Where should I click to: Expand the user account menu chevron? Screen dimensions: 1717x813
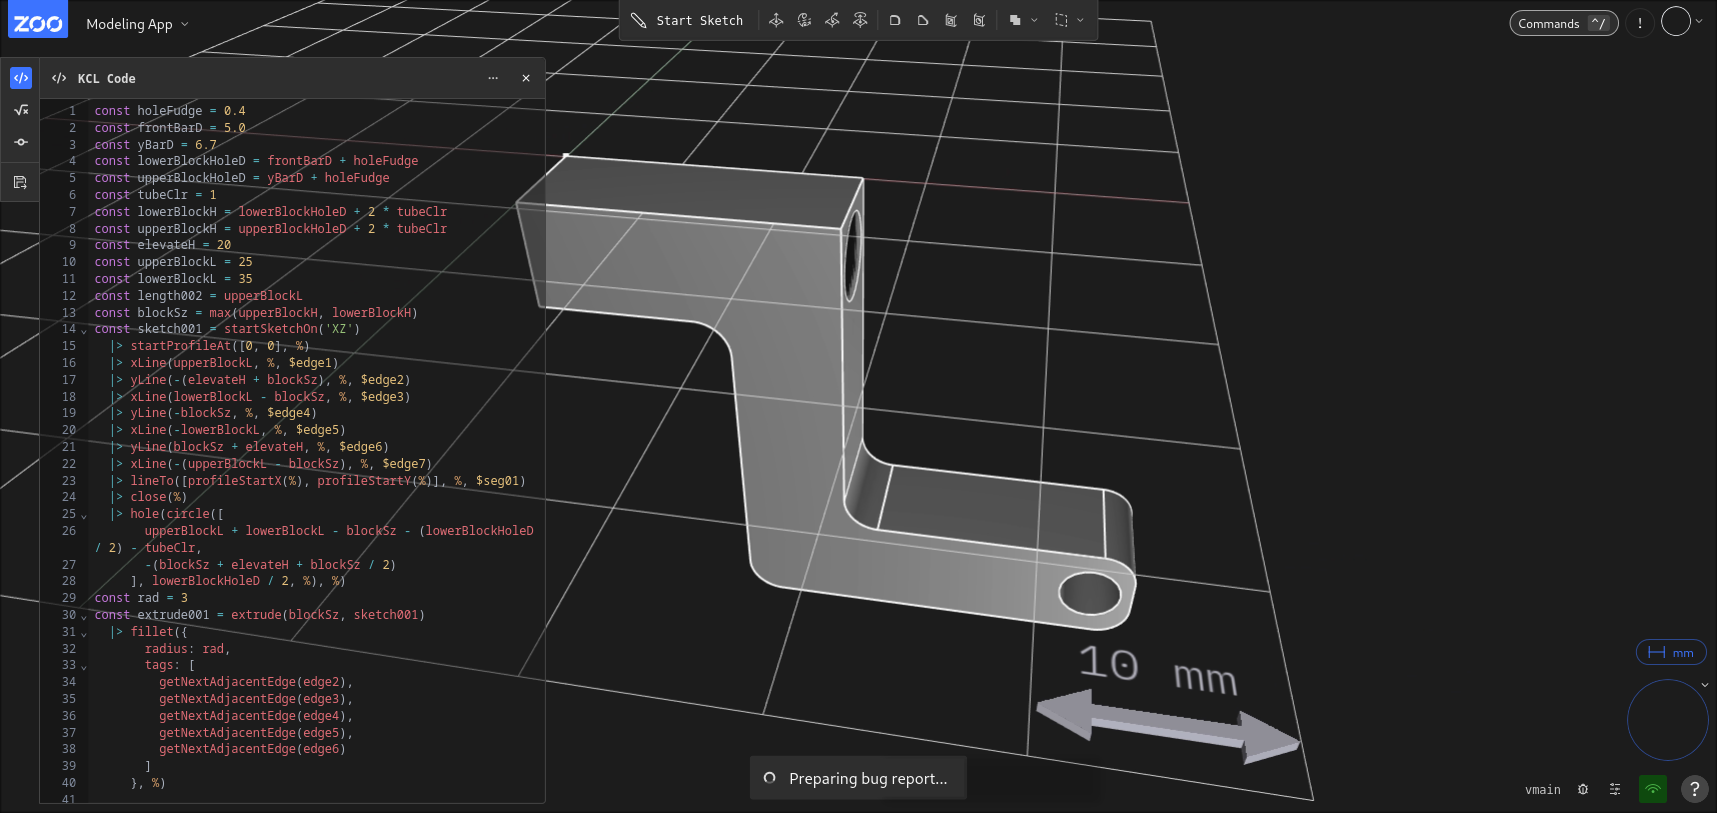(x=1699, y=21)
